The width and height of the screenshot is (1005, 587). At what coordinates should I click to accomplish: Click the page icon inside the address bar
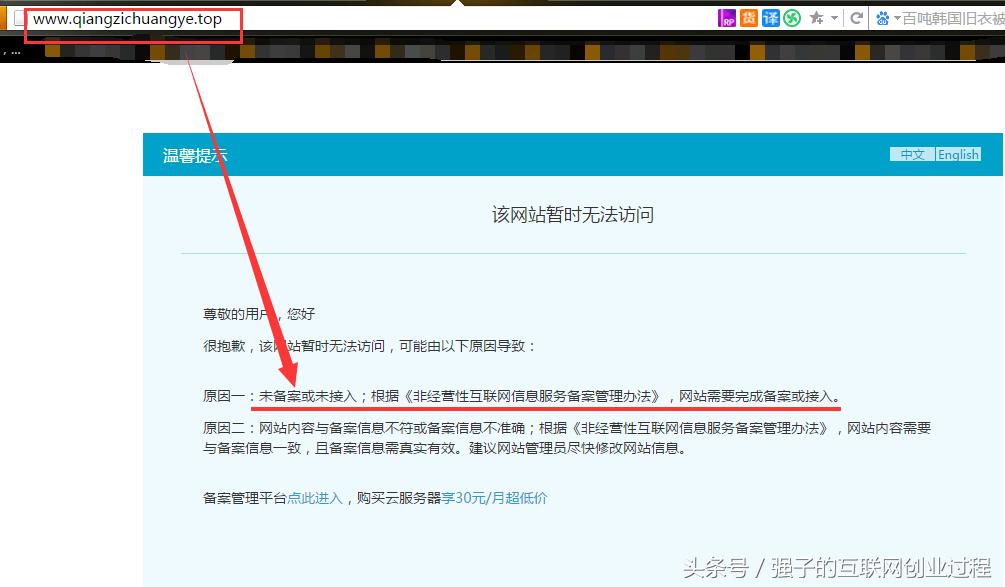(17, 17)
